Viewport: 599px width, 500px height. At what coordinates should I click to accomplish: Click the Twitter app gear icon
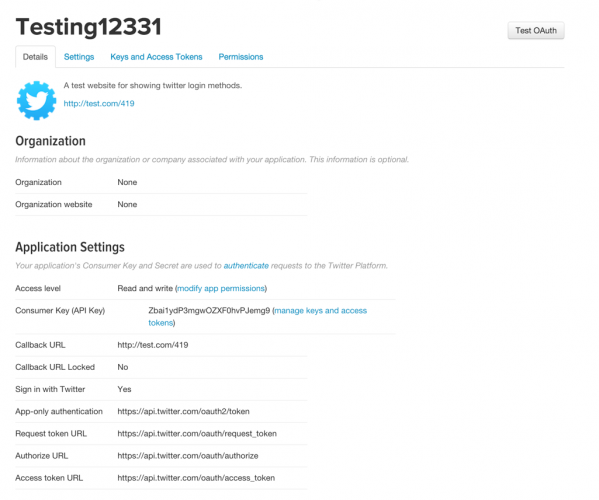click(37, 100)
